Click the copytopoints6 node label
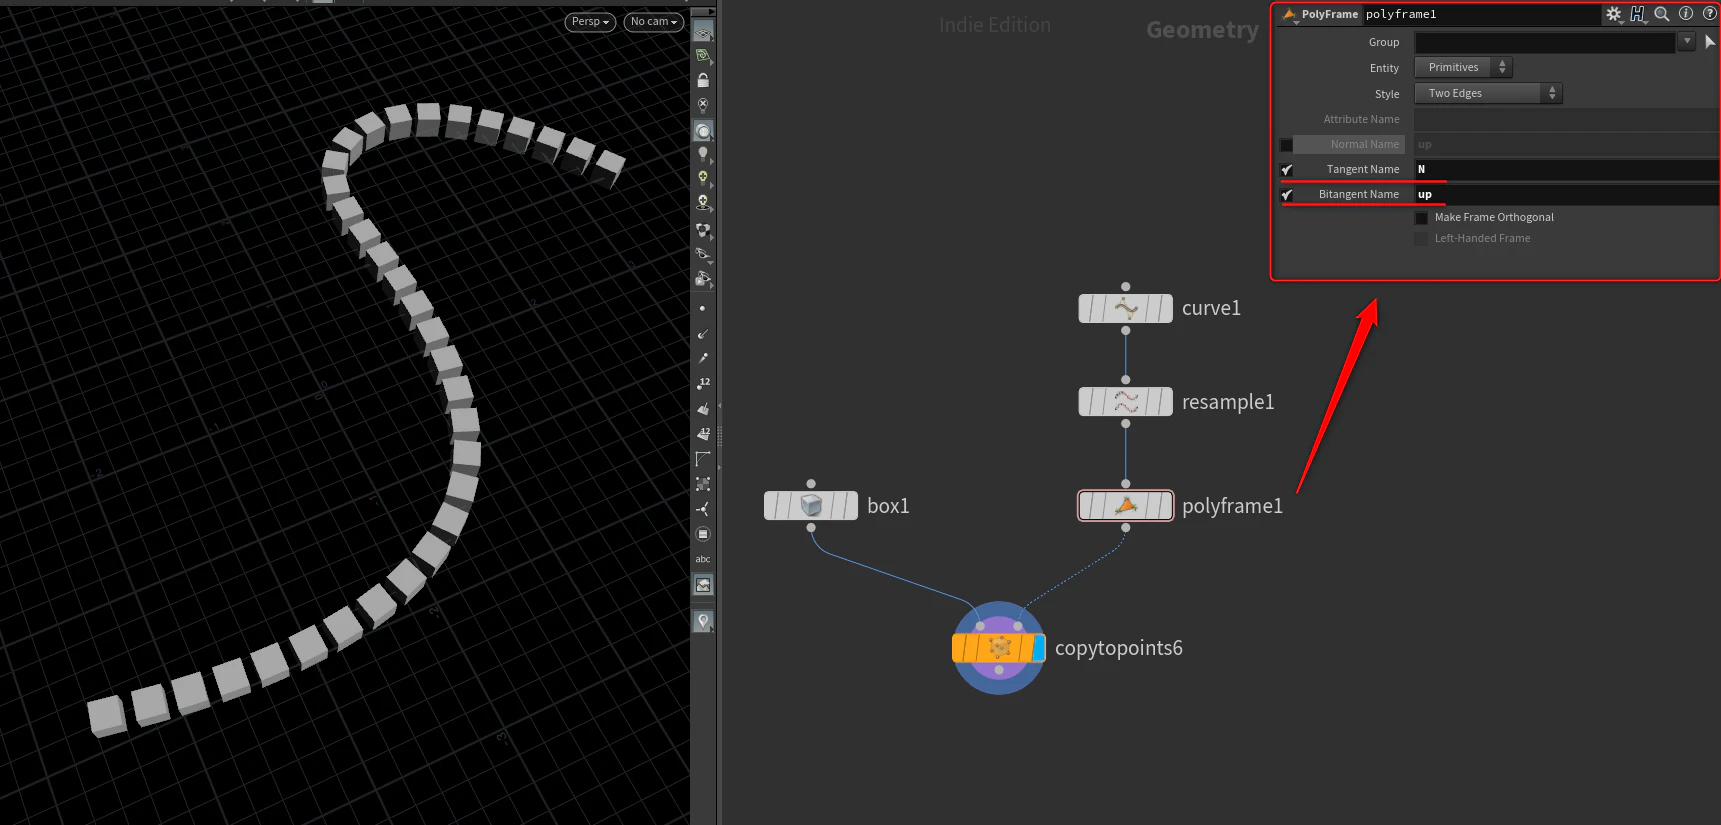Screen dimensions: 1721x825 coord(1119,648)
